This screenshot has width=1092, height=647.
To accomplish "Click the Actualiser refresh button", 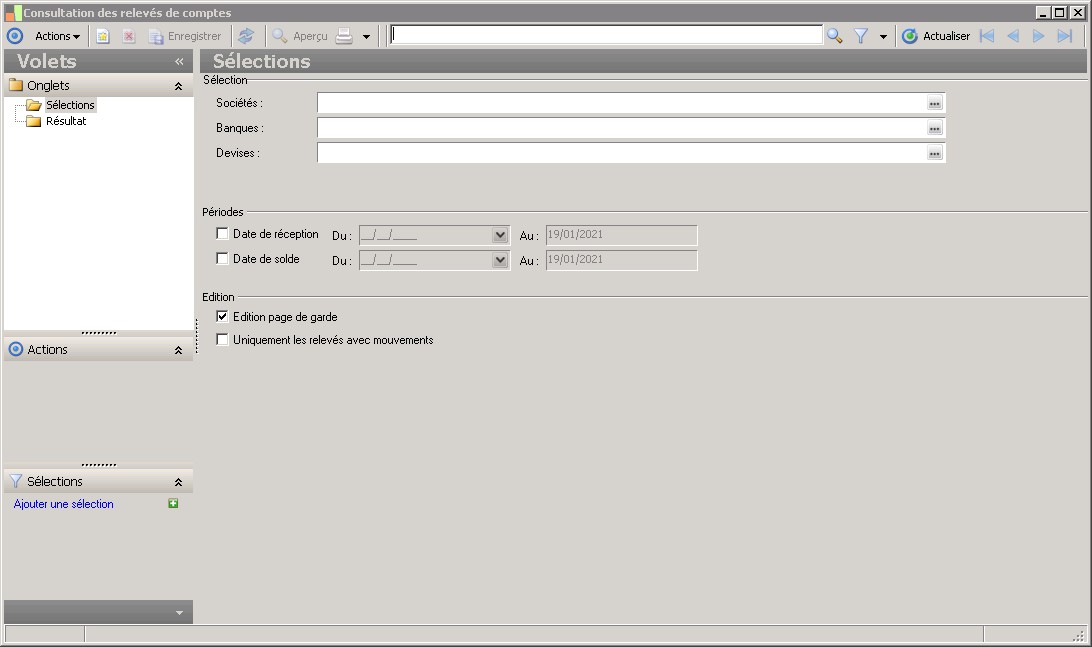I will (x=935, y=36).
